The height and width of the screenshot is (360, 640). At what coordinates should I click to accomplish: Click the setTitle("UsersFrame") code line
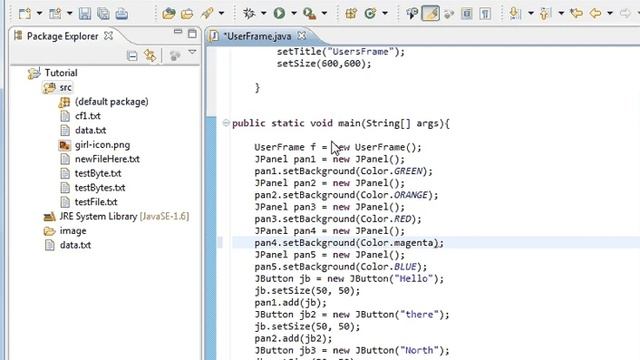pos(341,52)
